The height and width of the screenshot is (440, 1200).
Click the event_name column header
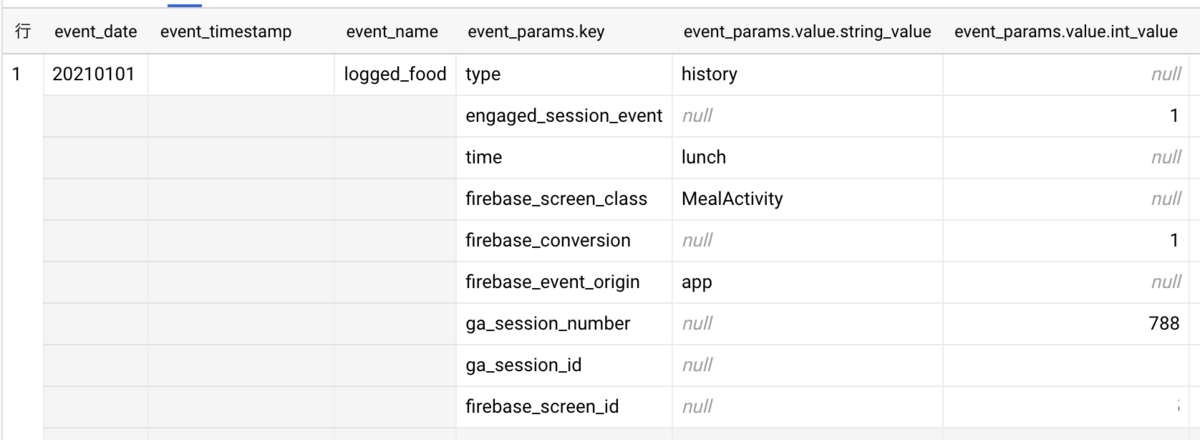pos(392,32)
